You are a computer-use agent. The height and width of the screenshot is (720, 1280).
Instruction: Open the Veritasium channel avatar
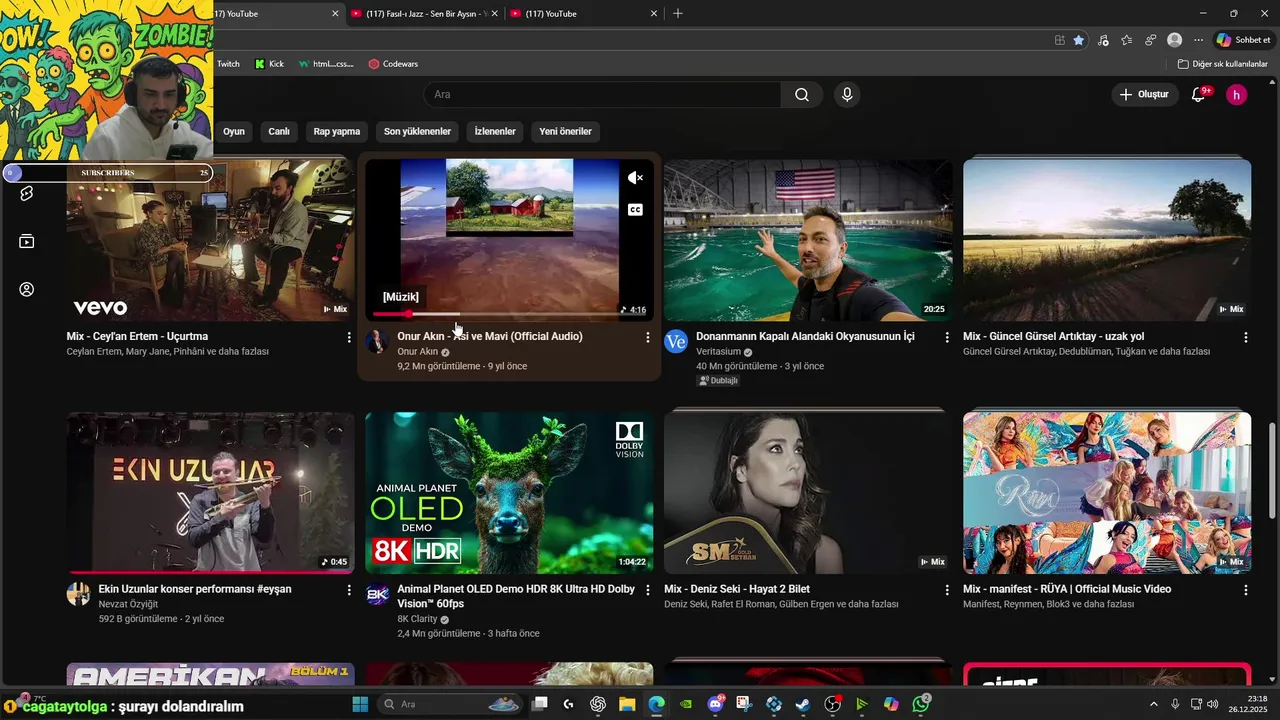pyautogui.click(x=676, y=342)
